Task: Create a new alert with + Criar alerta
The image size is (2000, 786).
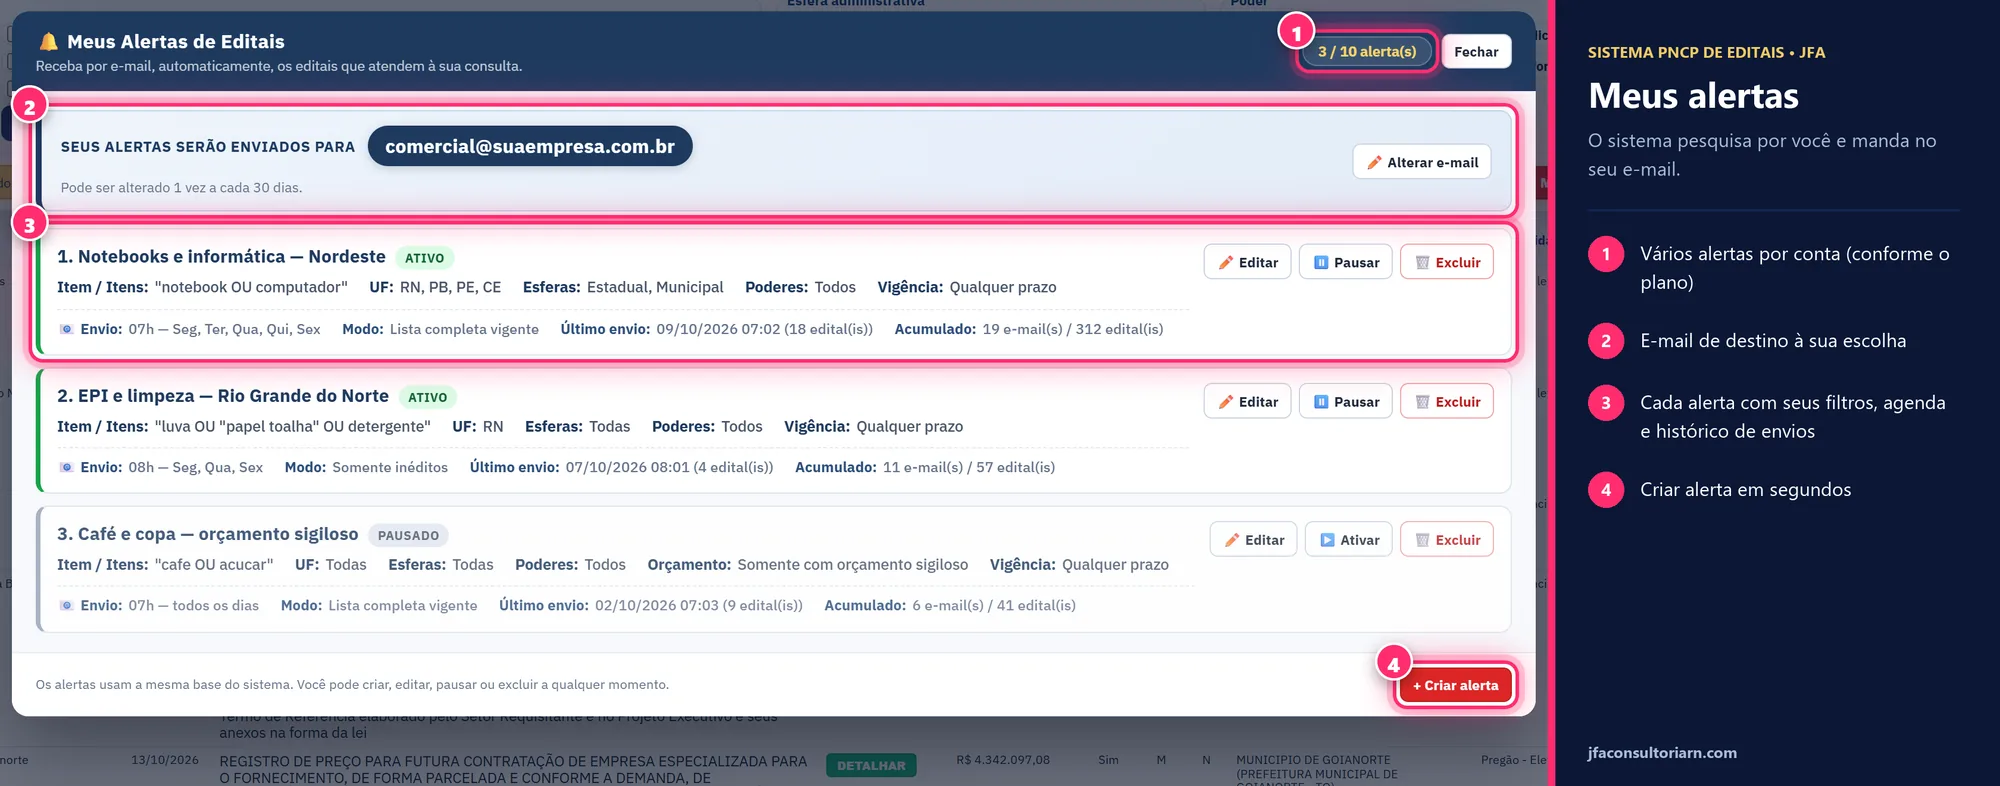Action: [x=1455, y=685]
